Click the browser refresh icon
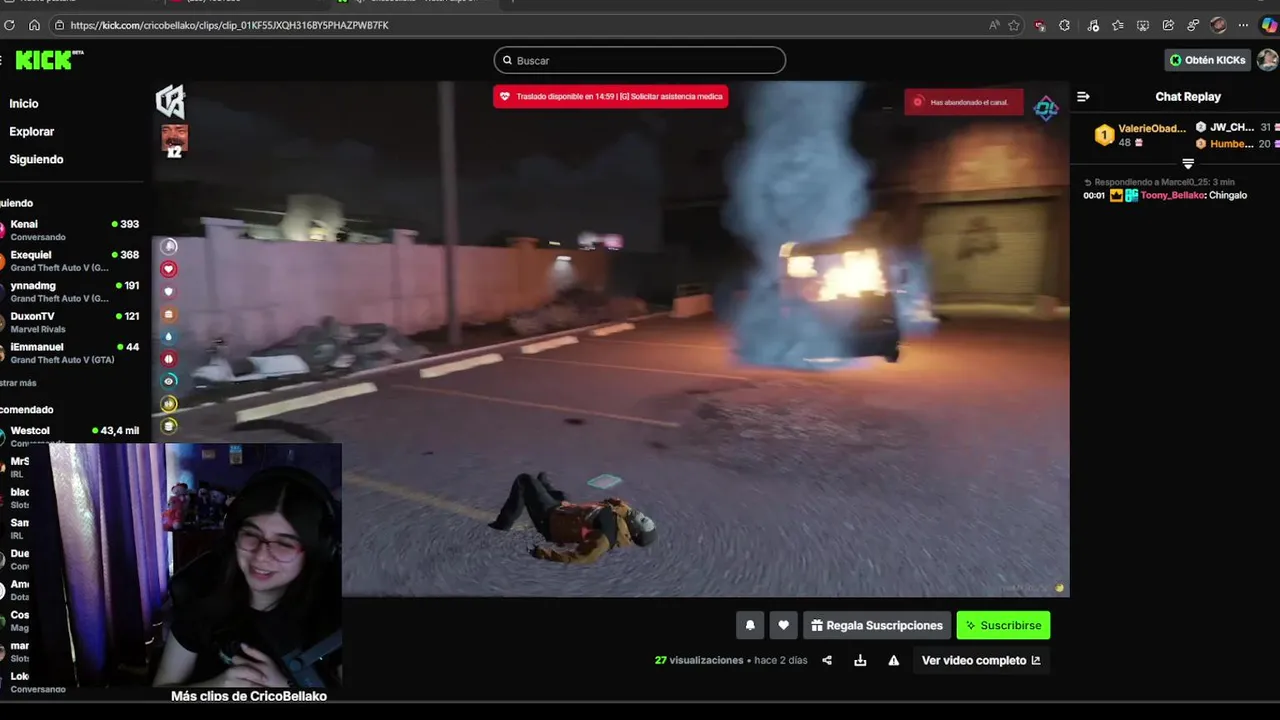This screenshot has width=1280, height=720. pos(10,25)
